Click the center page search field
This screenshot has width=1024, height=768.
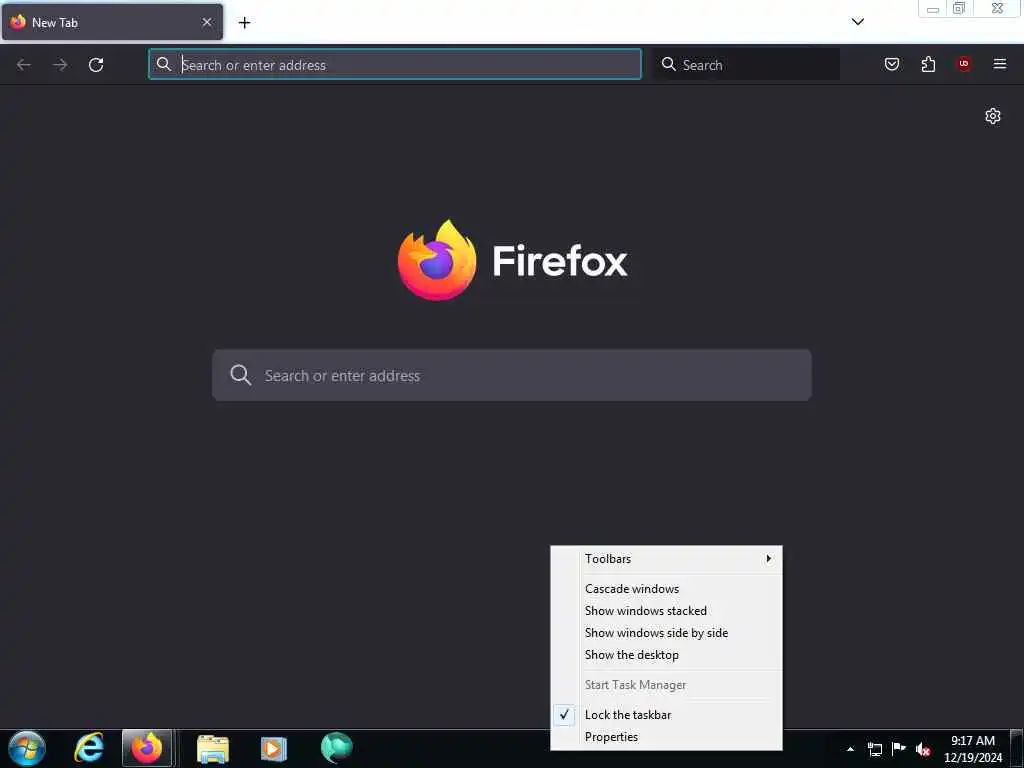(512, 375)
